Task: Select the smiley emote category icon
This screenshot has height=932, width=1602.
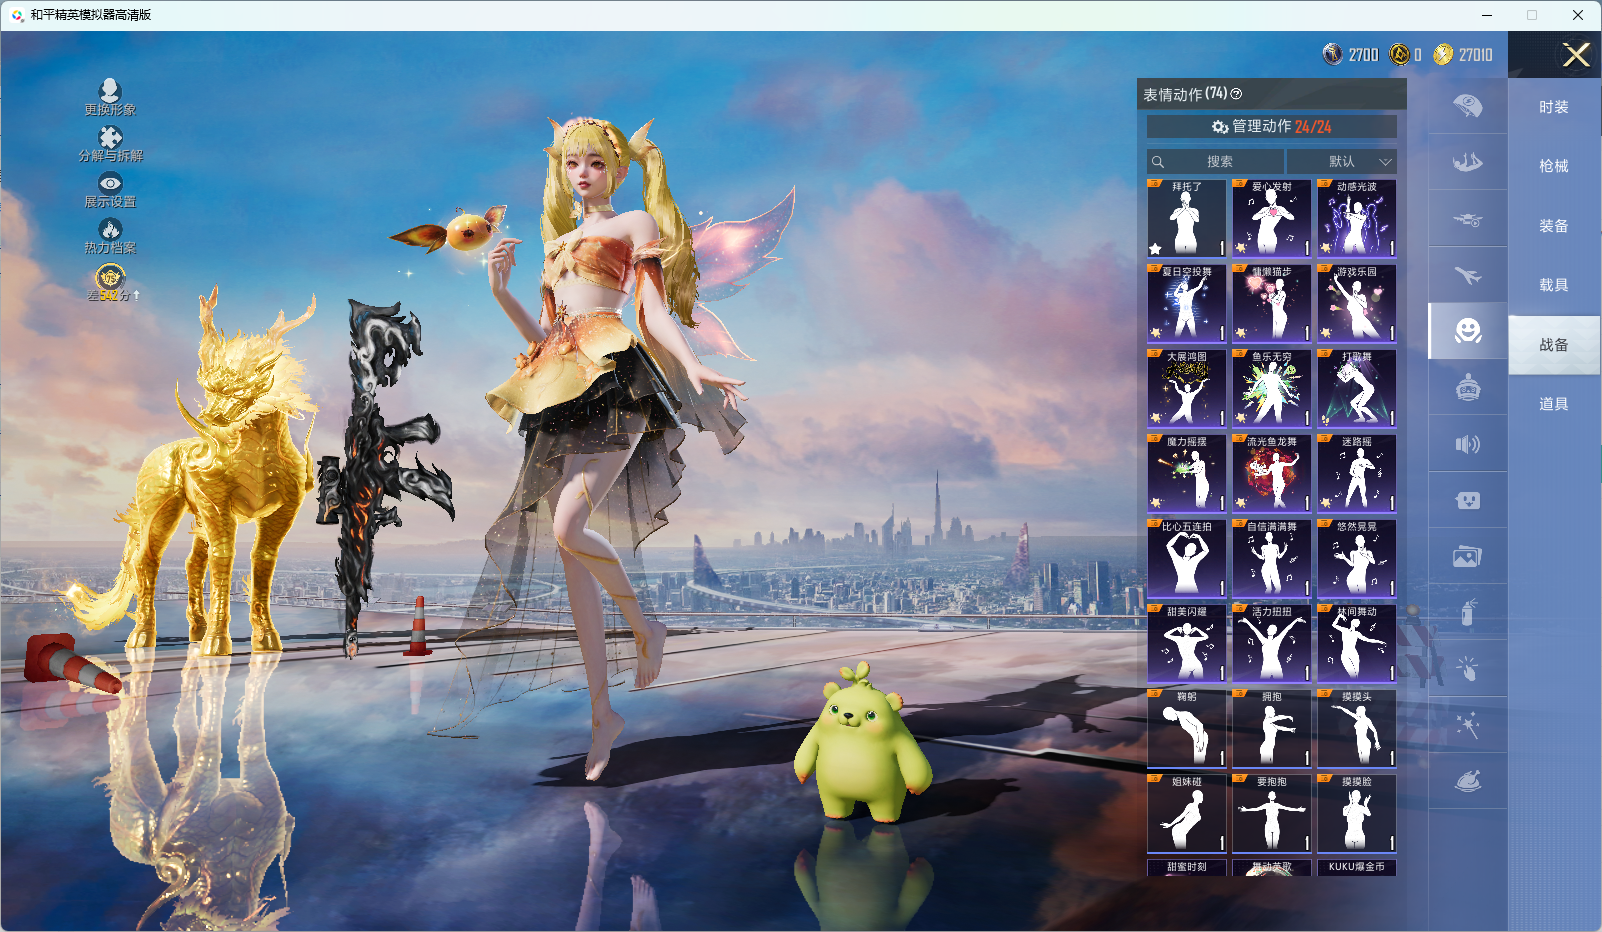Action: pos(1468,331)
